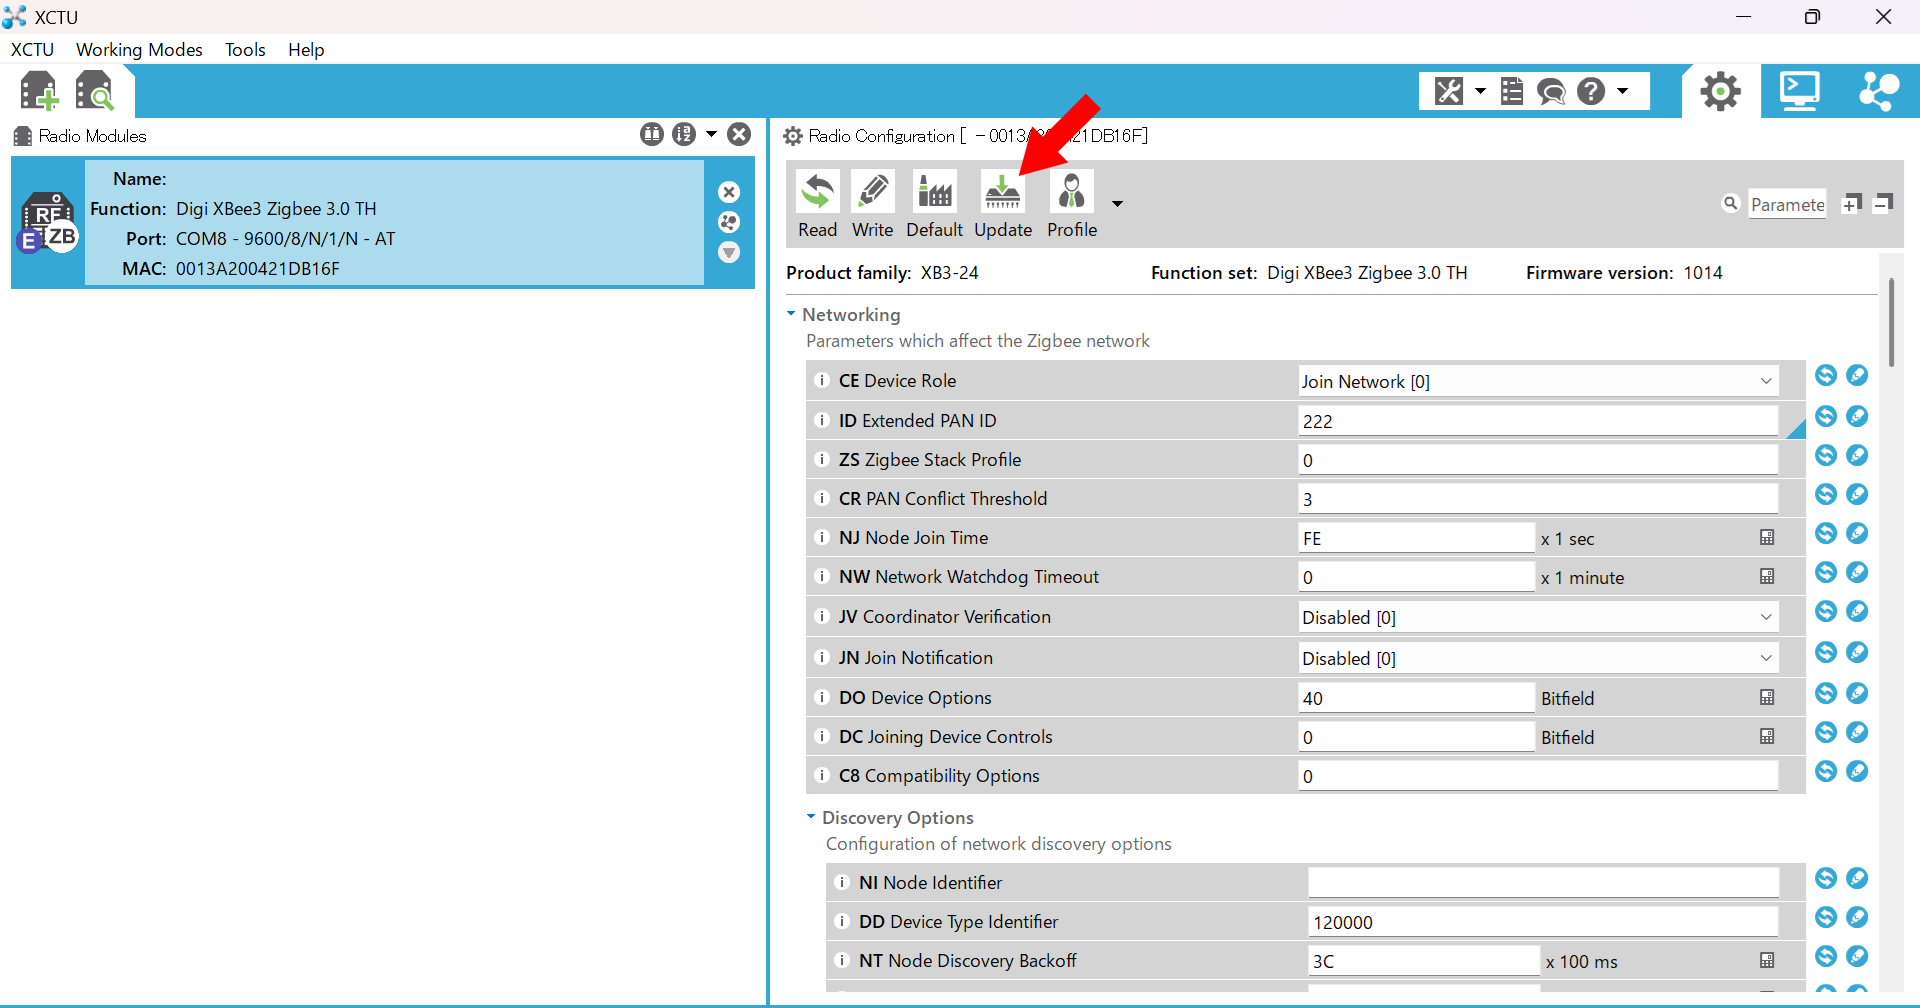The width and height of the screenshot is (1920, 1008).
Task: Open the Tools menu
Action: tap(245, 49)
